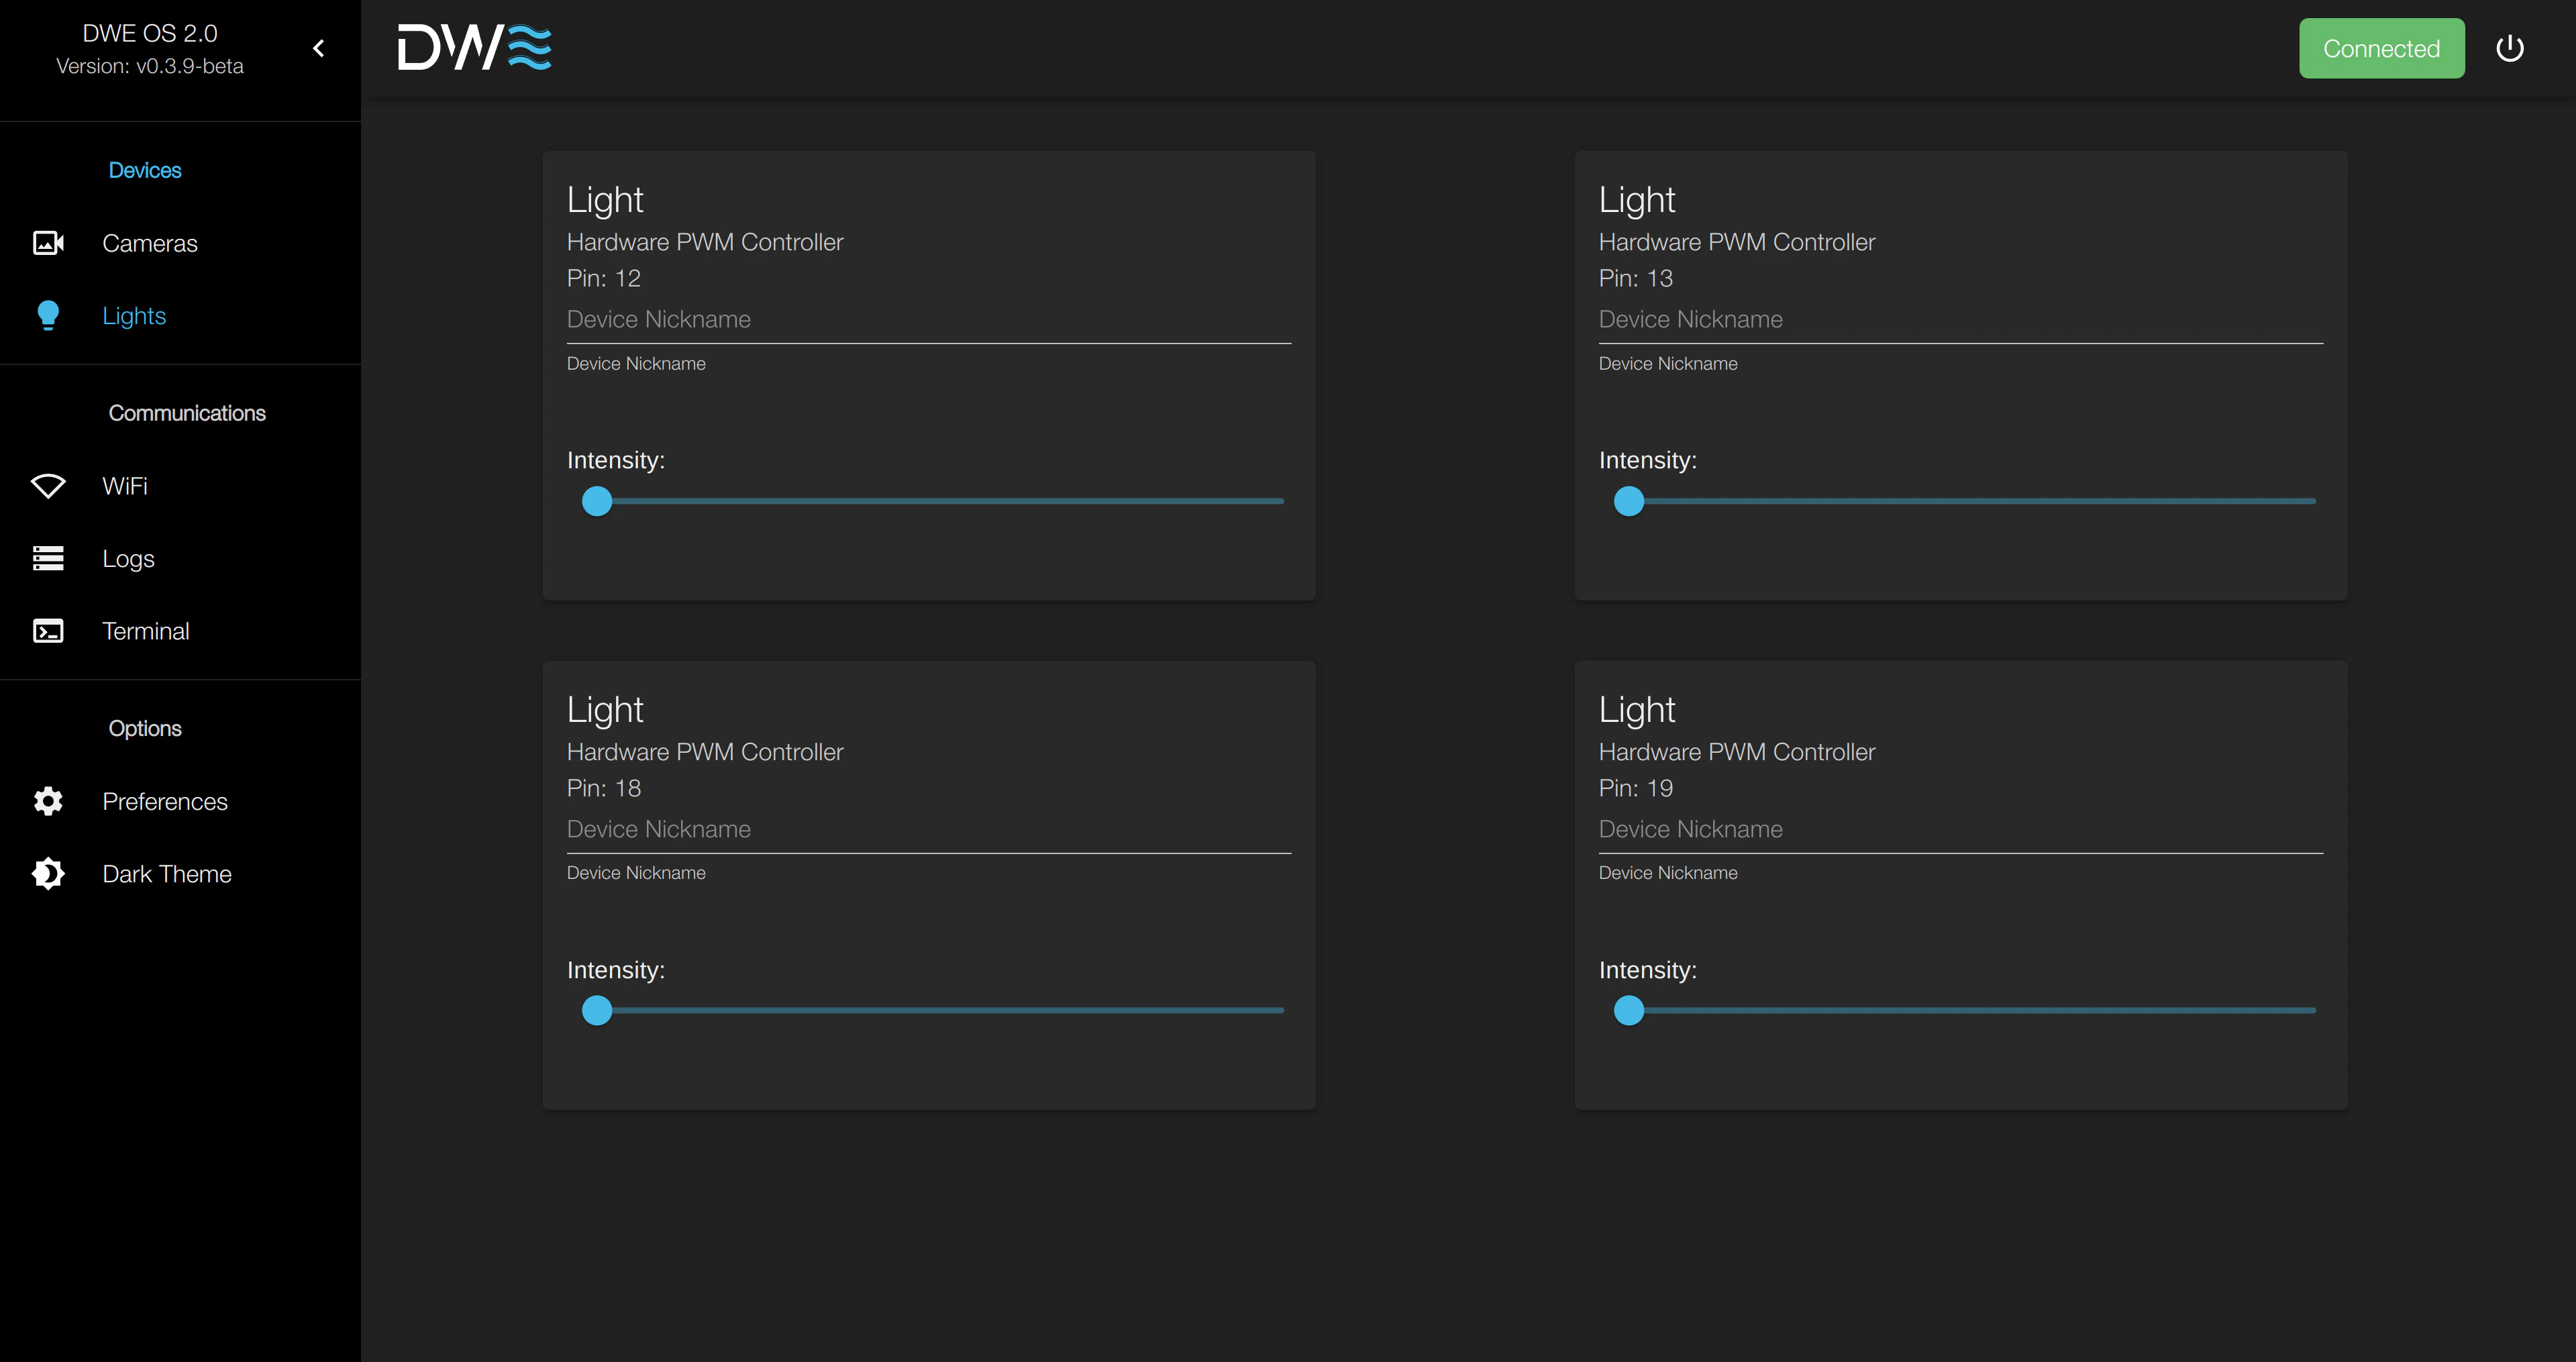Click the Lights bulb icon

[x=47, y=315]
